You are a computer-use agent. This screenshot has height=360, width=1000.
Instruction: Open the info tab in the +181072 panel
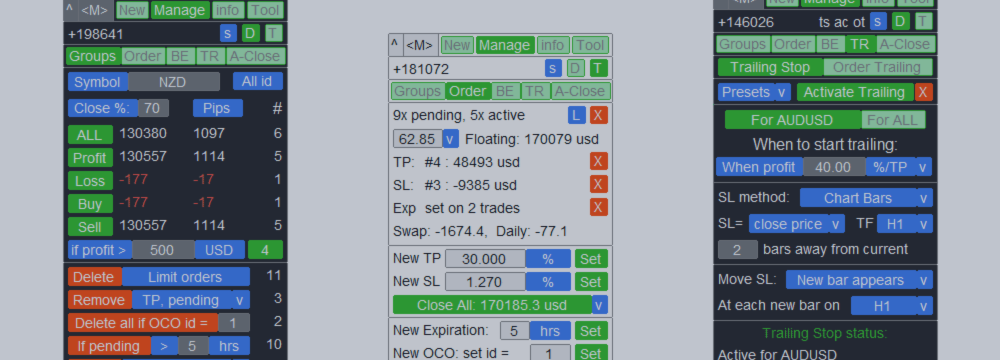552,45
